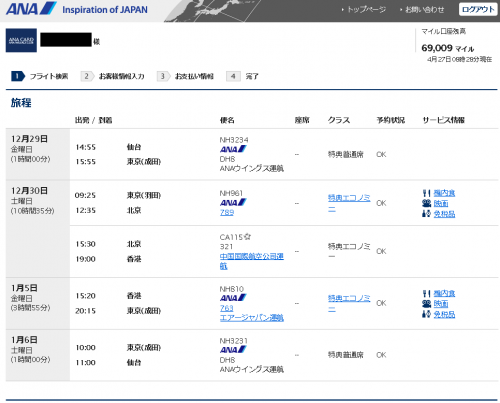This screenshot has width=500, height=403.
Task: Click the ANA Card image beside the name
Action: tap(21, 40)
